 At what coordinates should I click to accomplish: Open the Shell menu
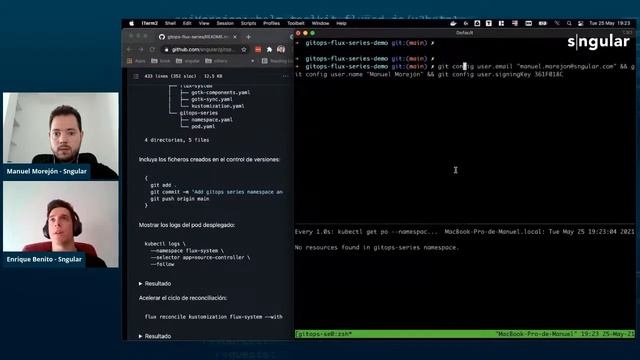point(170,23)
